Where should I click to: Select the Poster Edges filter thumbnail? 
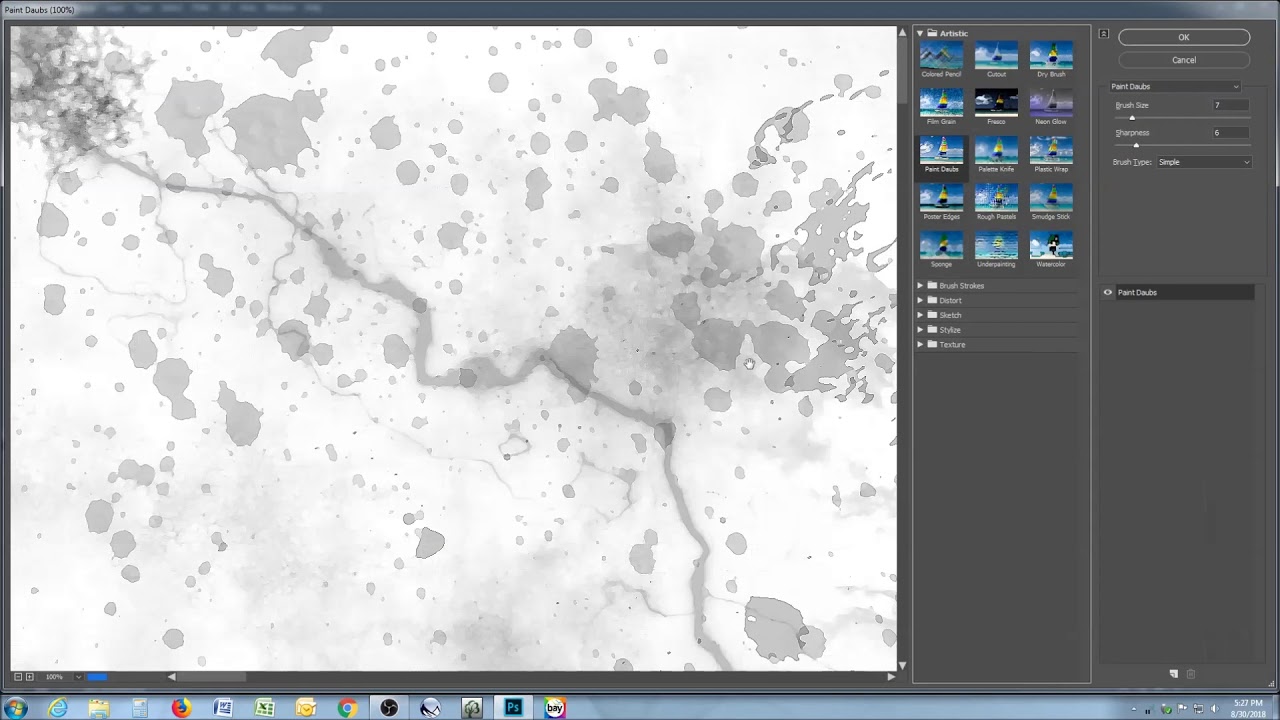pos(941,197)
